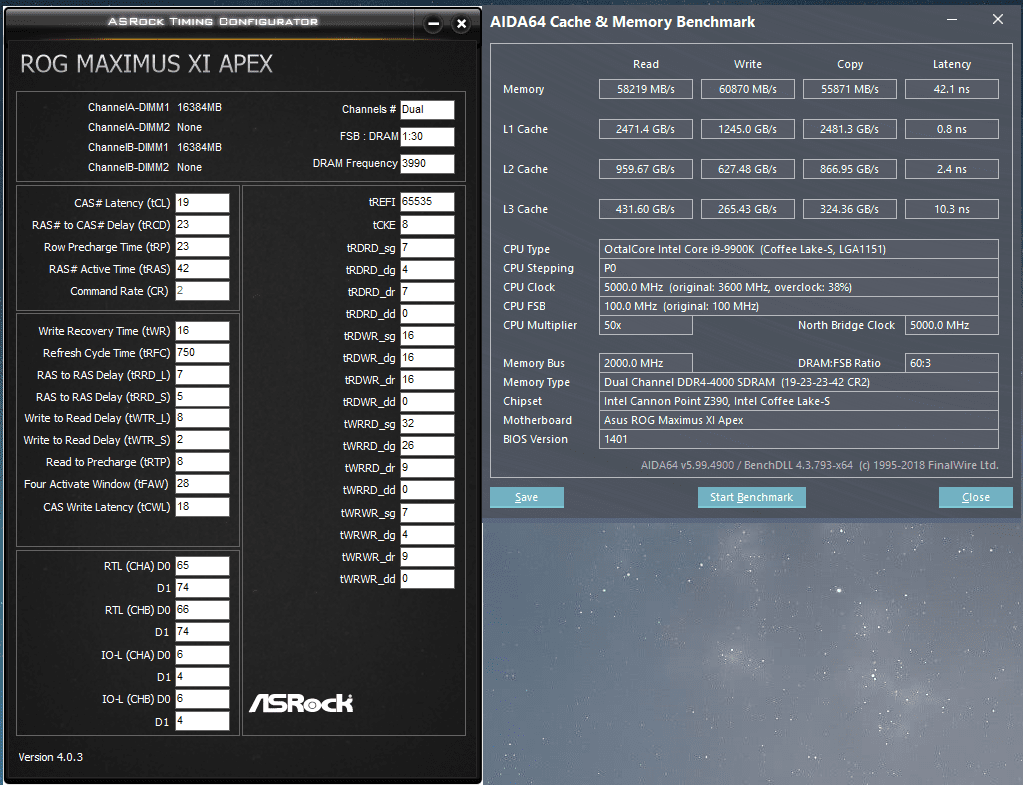1023x785 pixels.
Task: Click the Memory Write result 60870 MB/s
Action: (x=748, y=89)
